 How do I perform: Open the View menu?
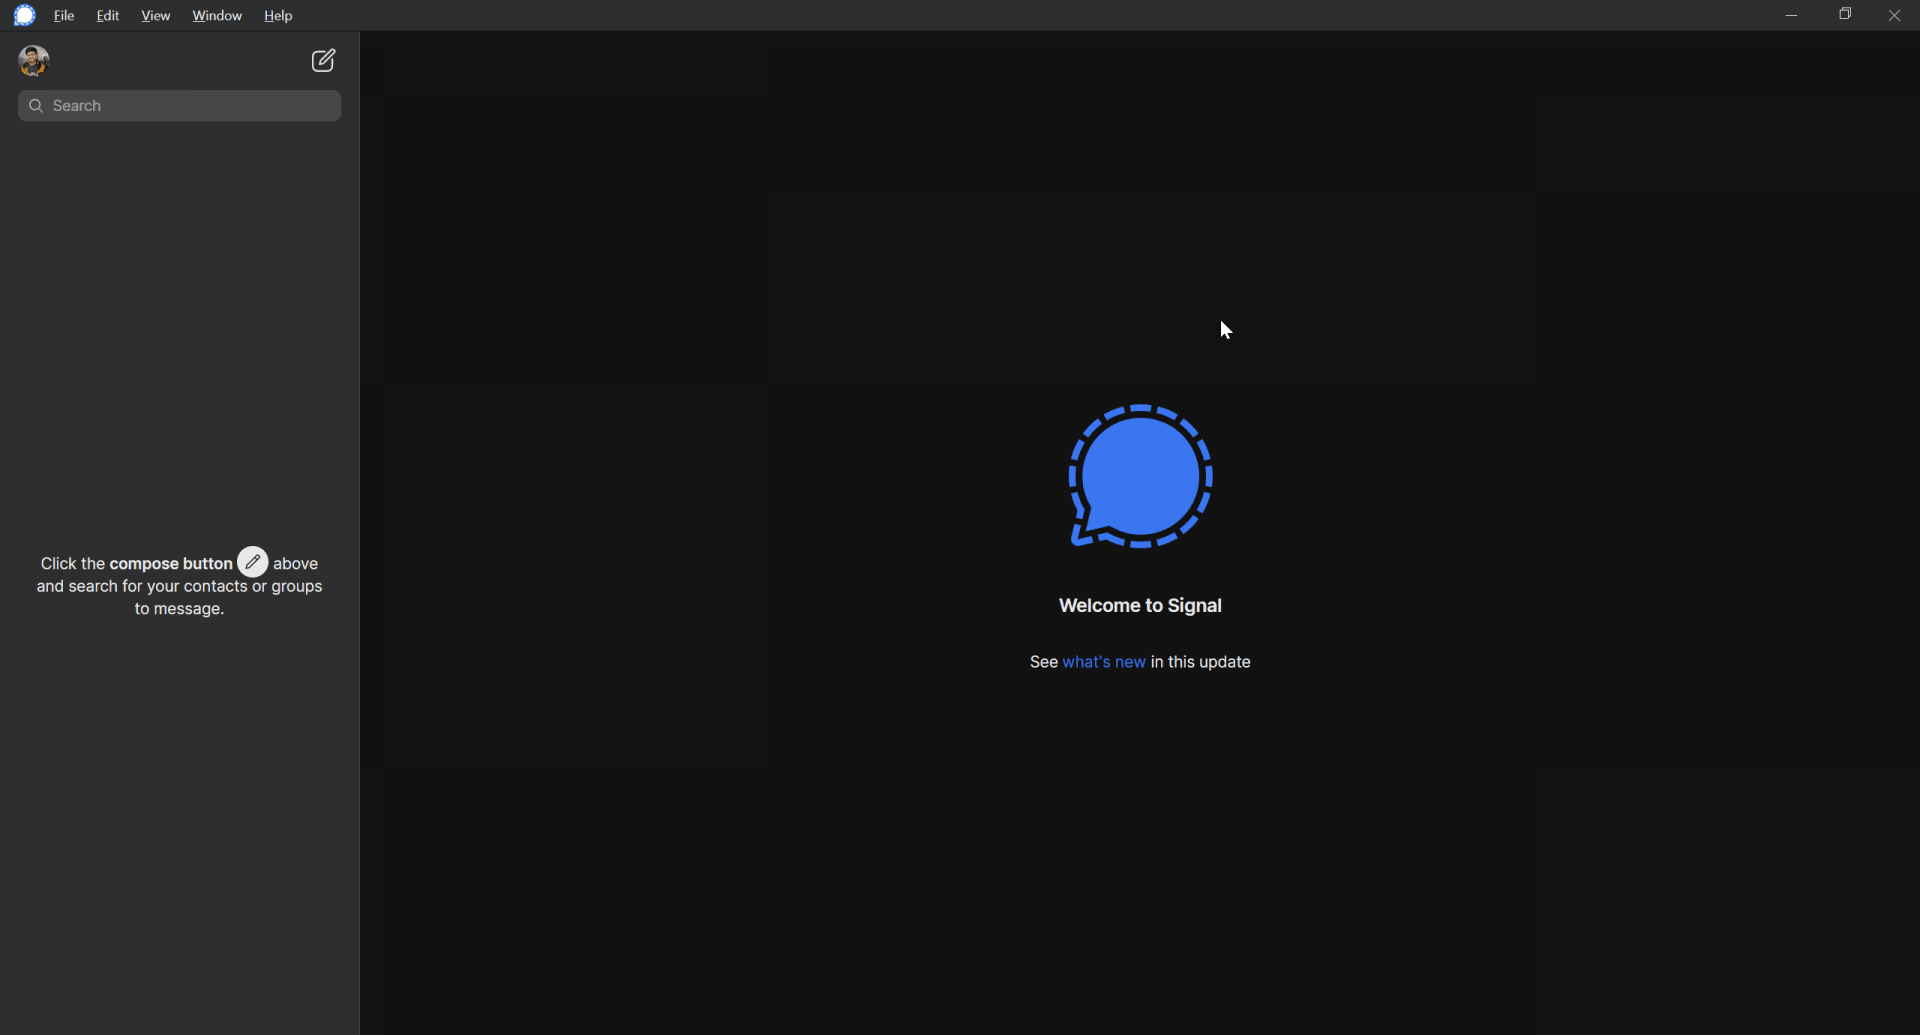pos(156,16)
